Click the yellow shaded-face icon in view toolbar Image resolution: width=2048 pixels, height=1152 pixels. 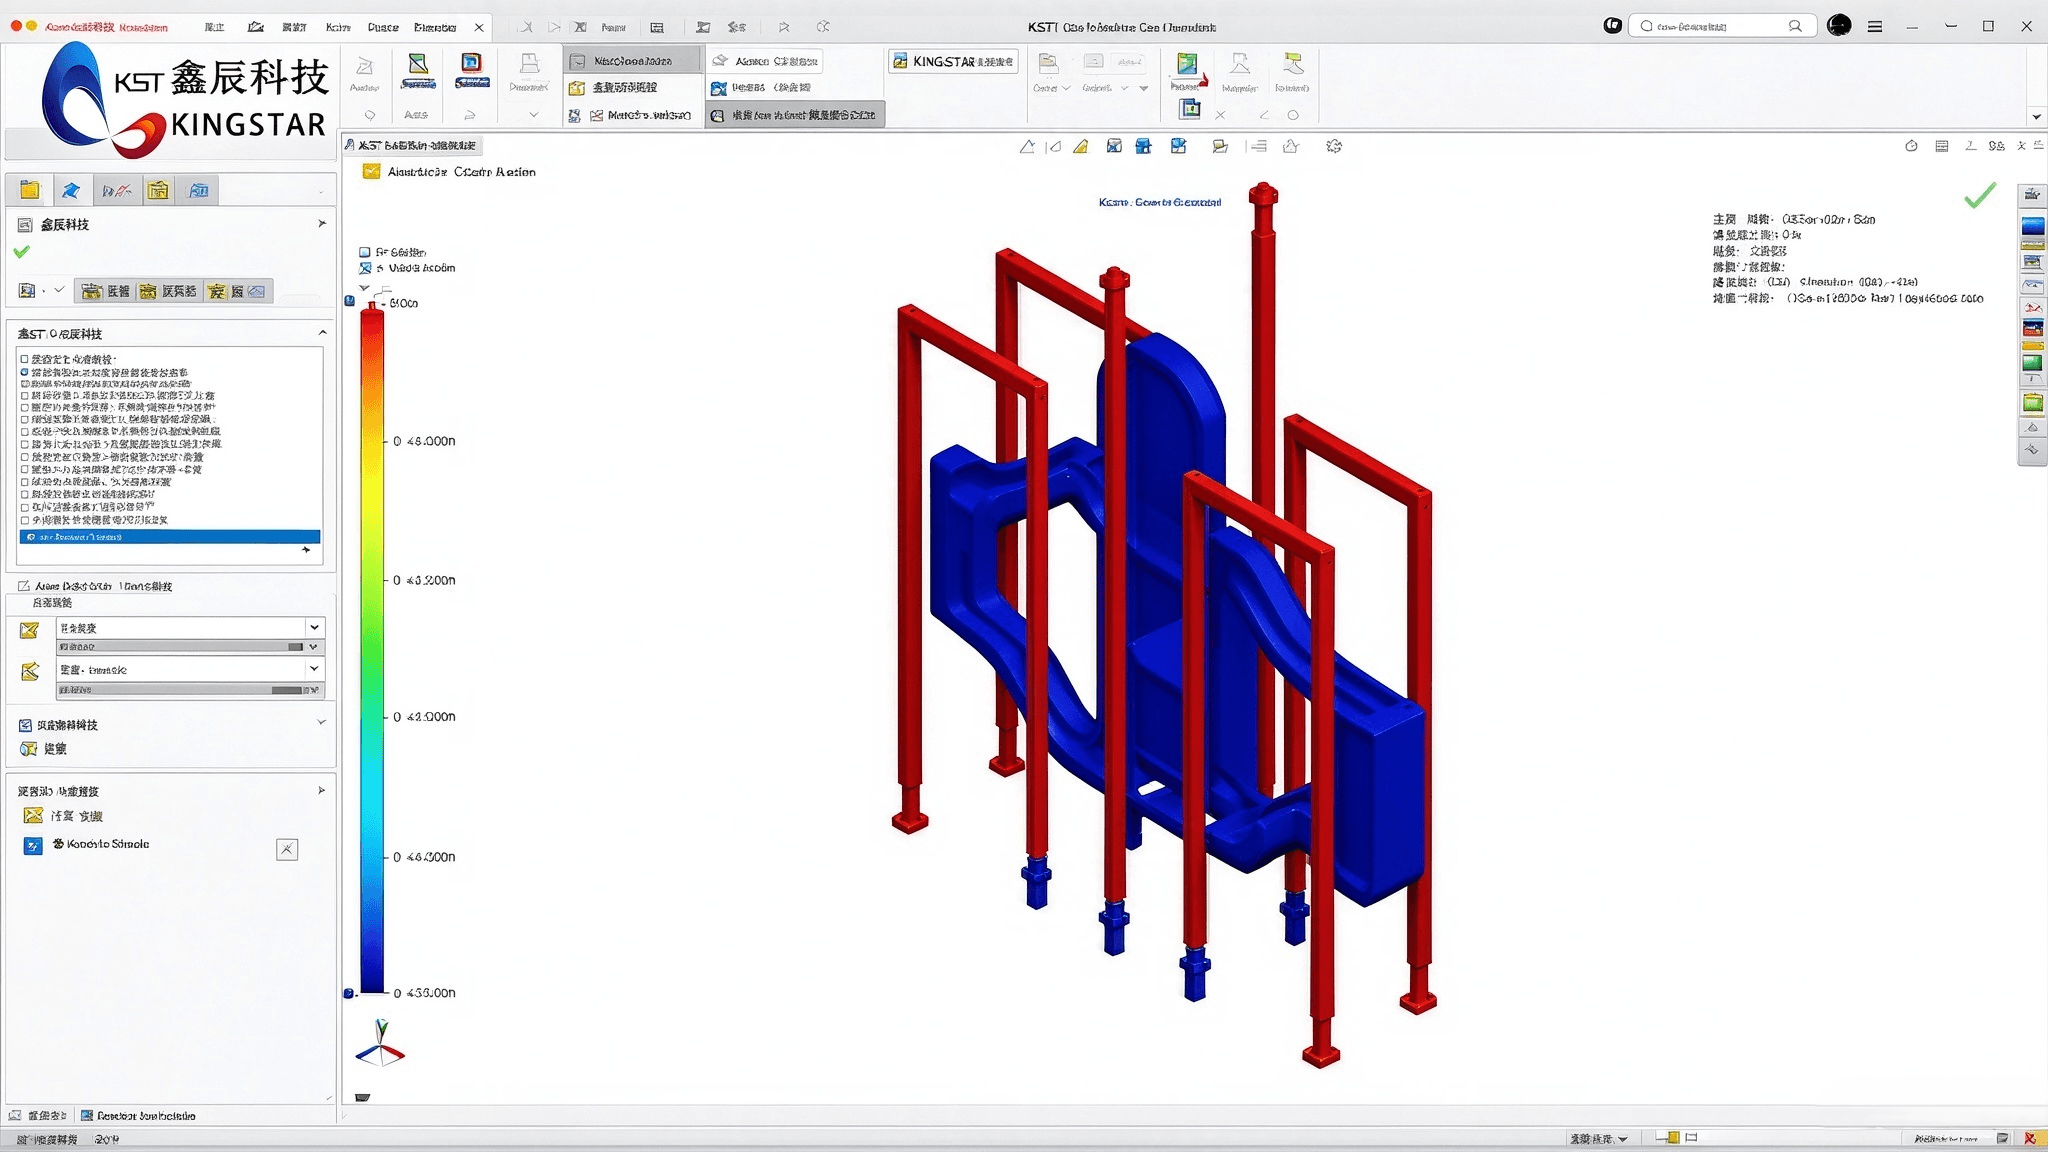click(1080, 146)
